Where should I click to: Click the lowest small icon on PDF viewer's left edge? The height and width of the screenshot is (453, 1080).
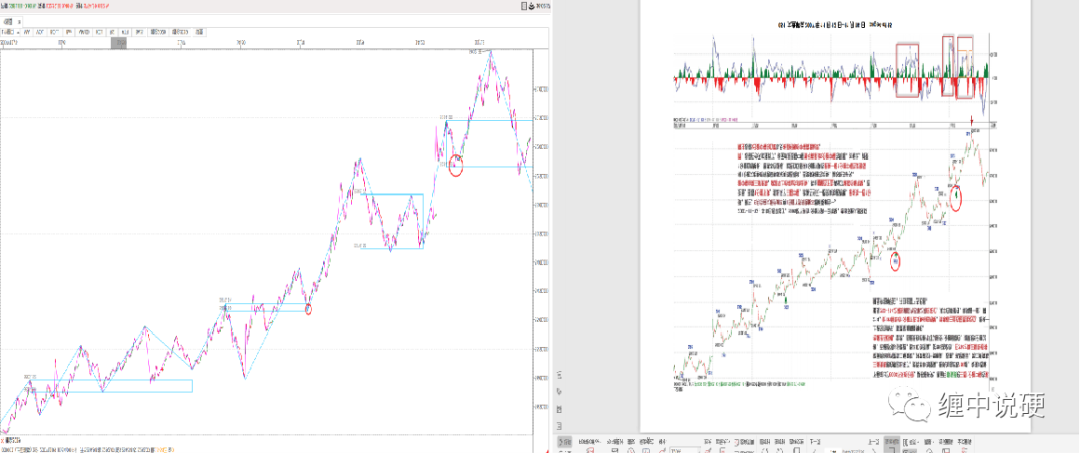click(561, 425)
